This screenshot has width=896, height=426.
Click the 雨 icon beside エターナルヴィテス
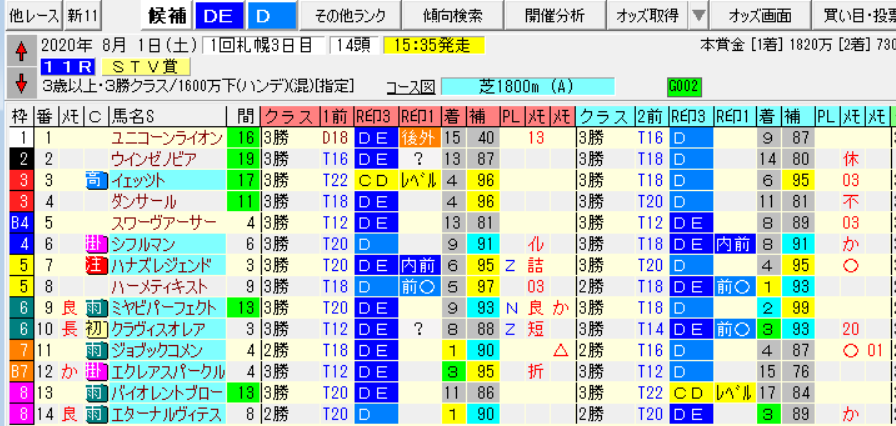(x=96, y=413)
